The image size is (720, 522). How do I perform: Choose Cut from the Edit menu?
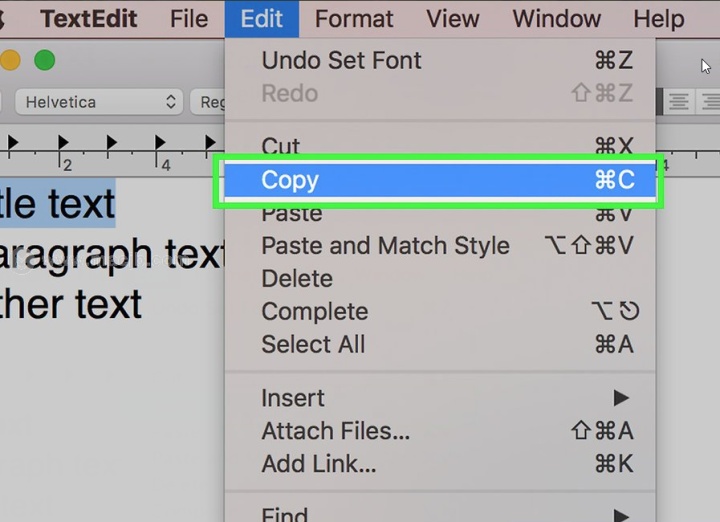pos(440,146)
